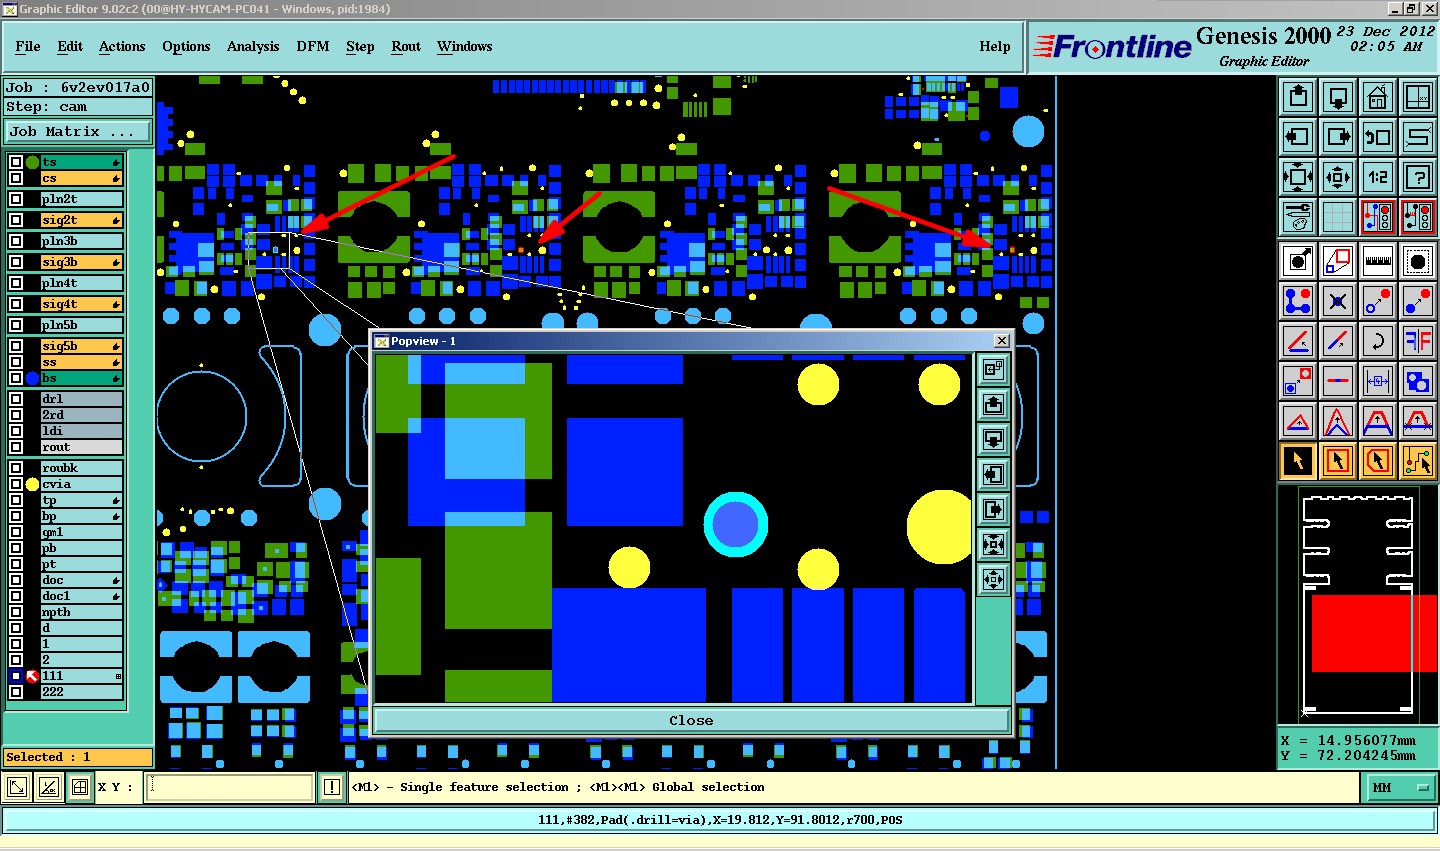This screenshot has width=1440, height=851.
Task: Click the green color dot of ts layer
Action: click(32, 162)
